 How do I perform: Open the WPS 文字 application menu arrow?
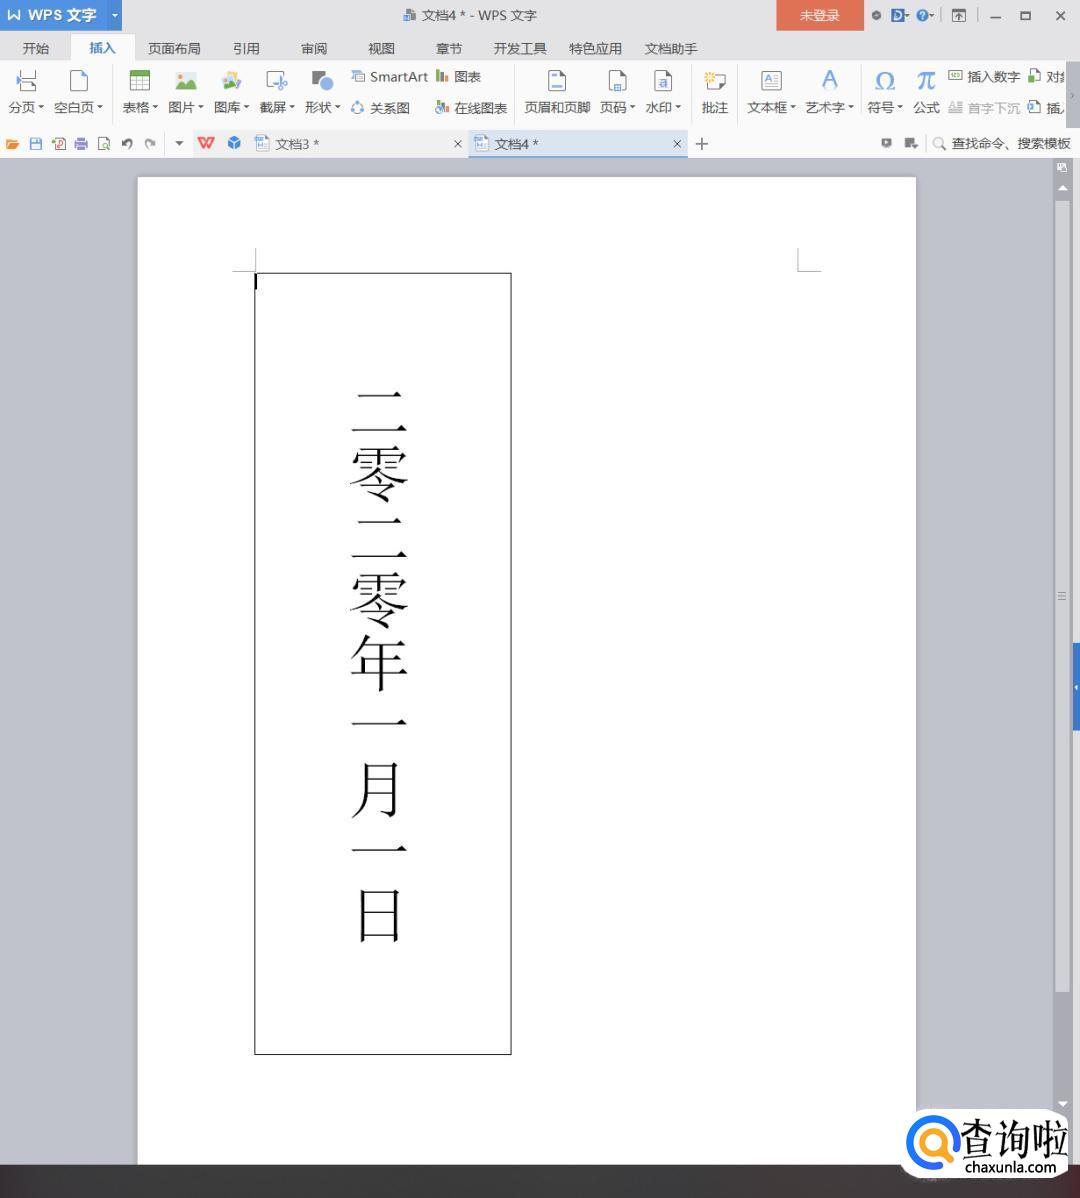(115, 15)
